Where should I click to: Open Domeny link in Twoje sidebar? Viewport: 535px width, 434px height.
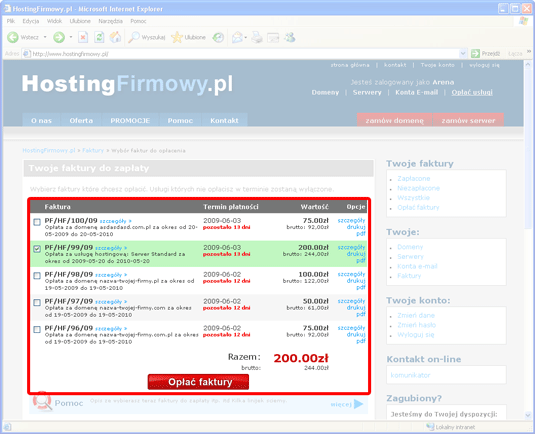pos(410,247)
